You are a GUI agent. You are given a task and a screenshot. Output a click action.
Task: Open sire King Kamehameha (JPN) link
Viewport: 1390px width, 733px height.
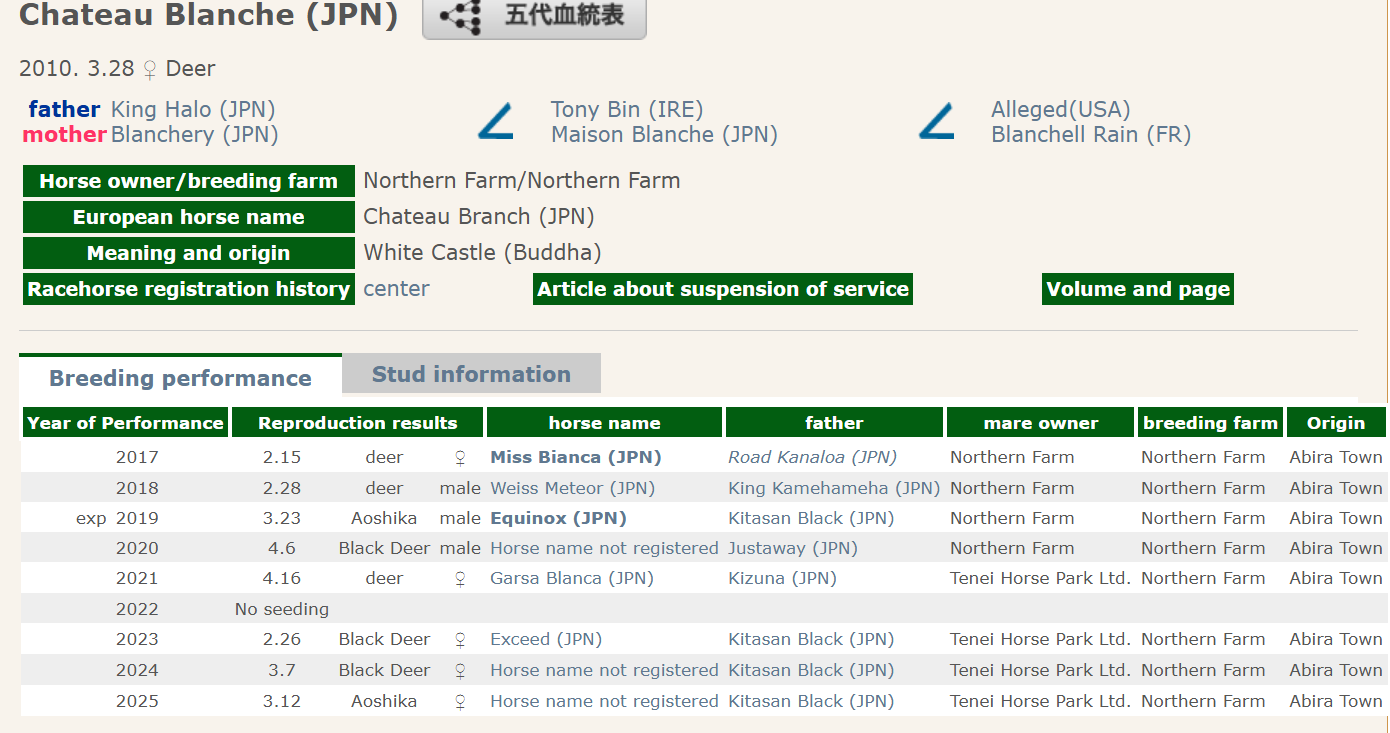click(834, 488)
